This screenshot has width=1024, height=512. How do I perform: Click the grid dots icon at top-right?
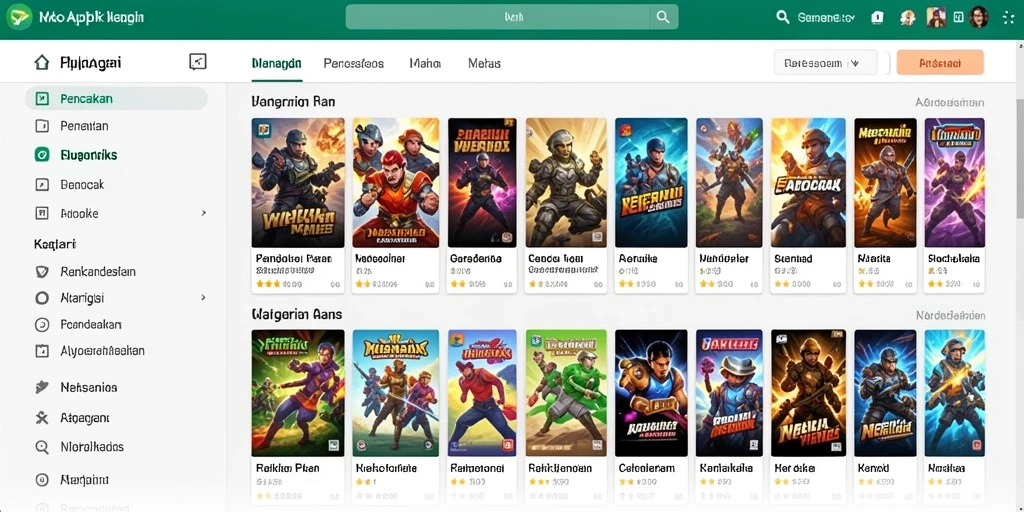point(1008,18)
